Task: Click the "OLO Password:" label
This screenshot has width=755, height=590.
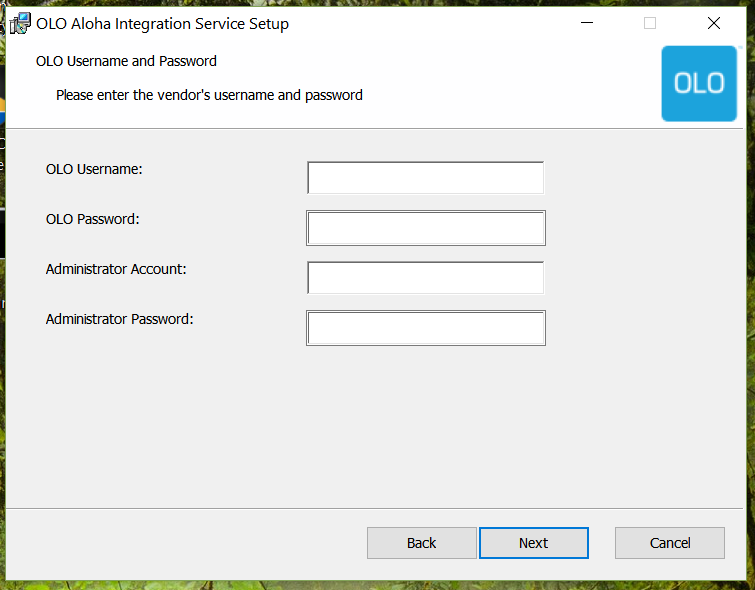Action: (x=92, y=219)
